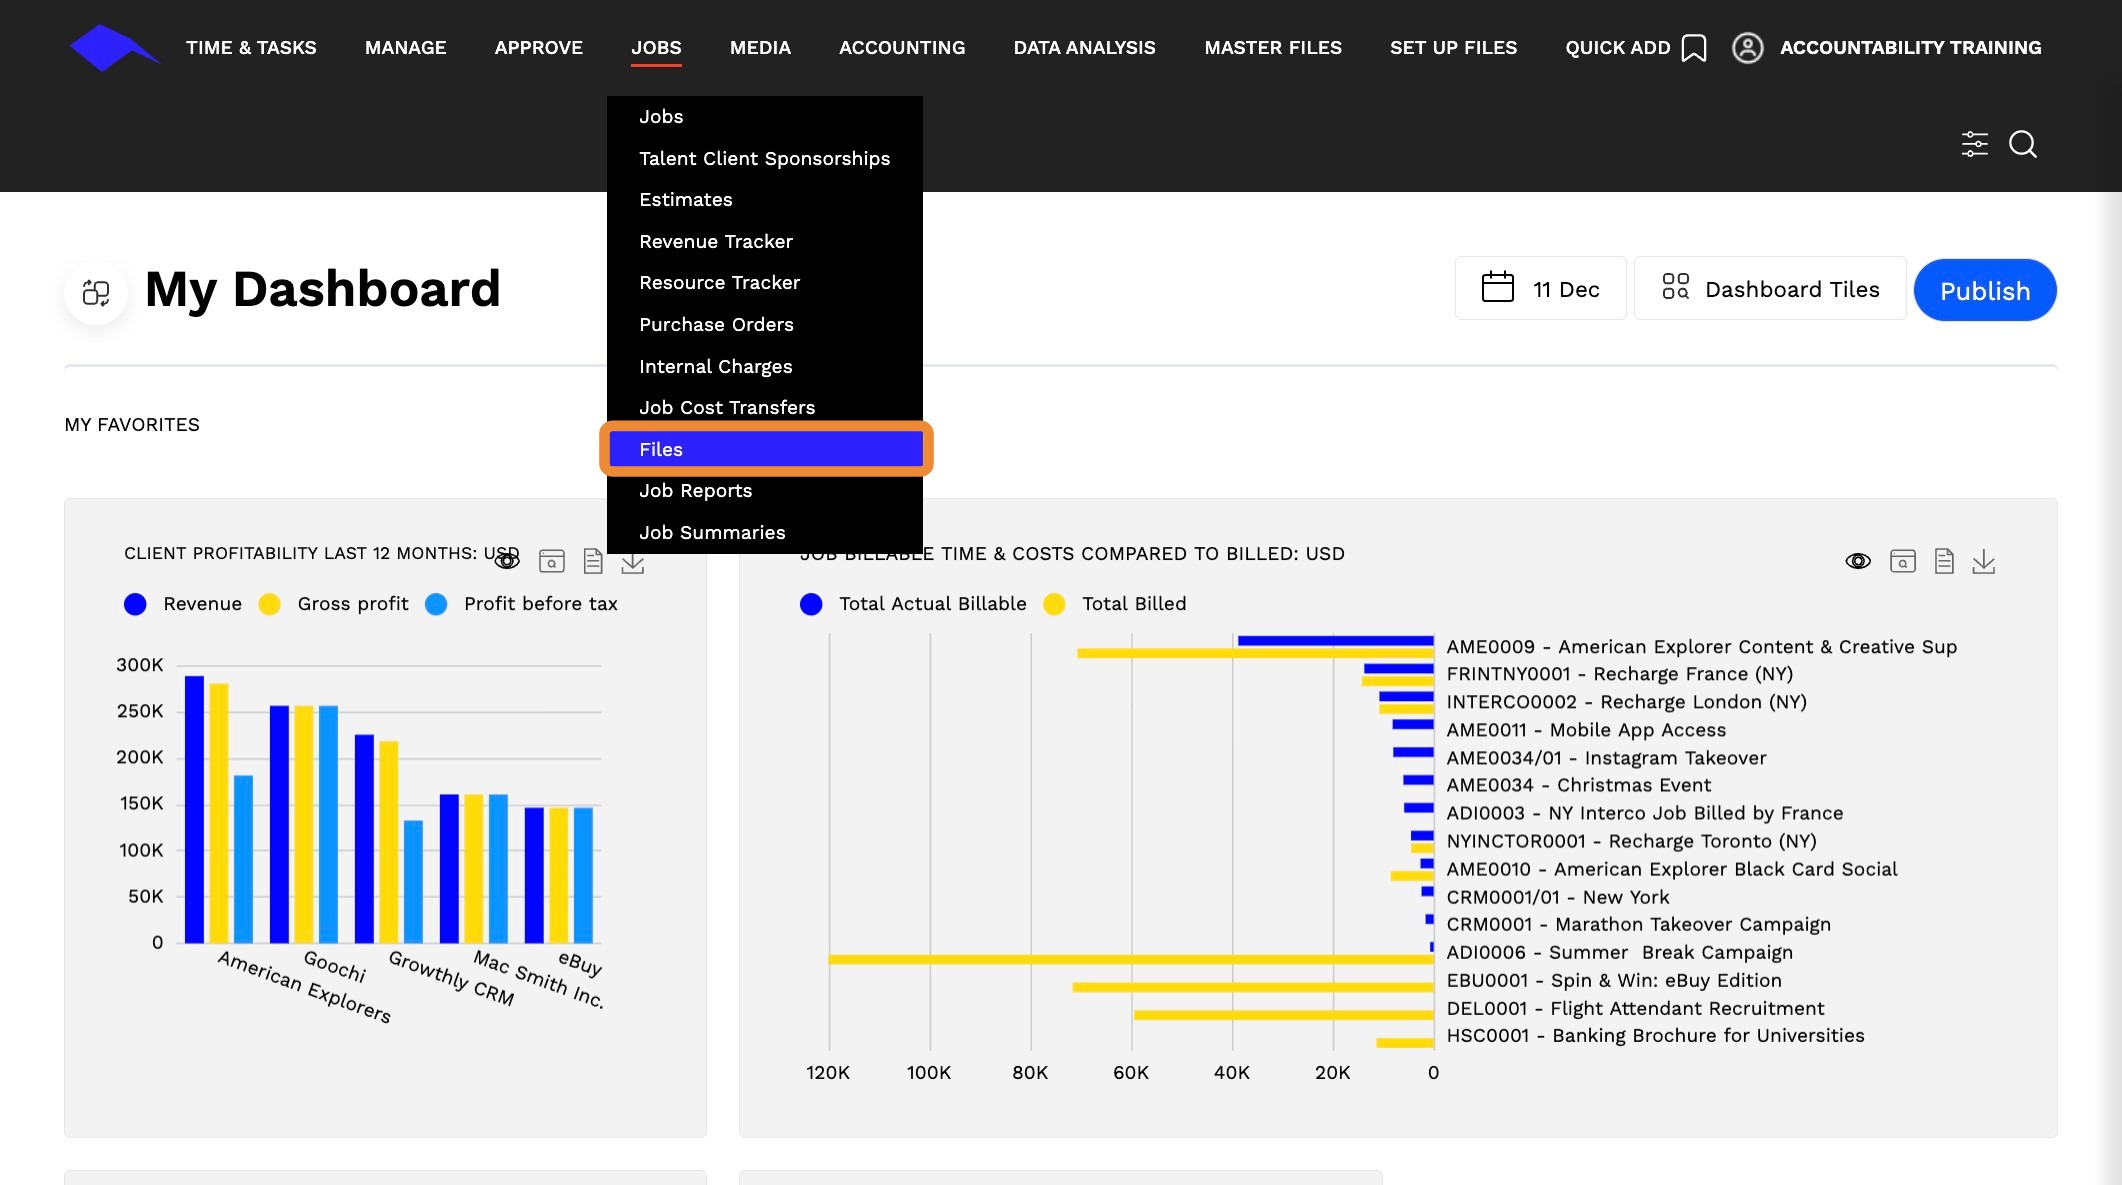The image size is (2122, 1185).
Task: Toggle Gross profit legend series
Action: (x=334, y=604)
